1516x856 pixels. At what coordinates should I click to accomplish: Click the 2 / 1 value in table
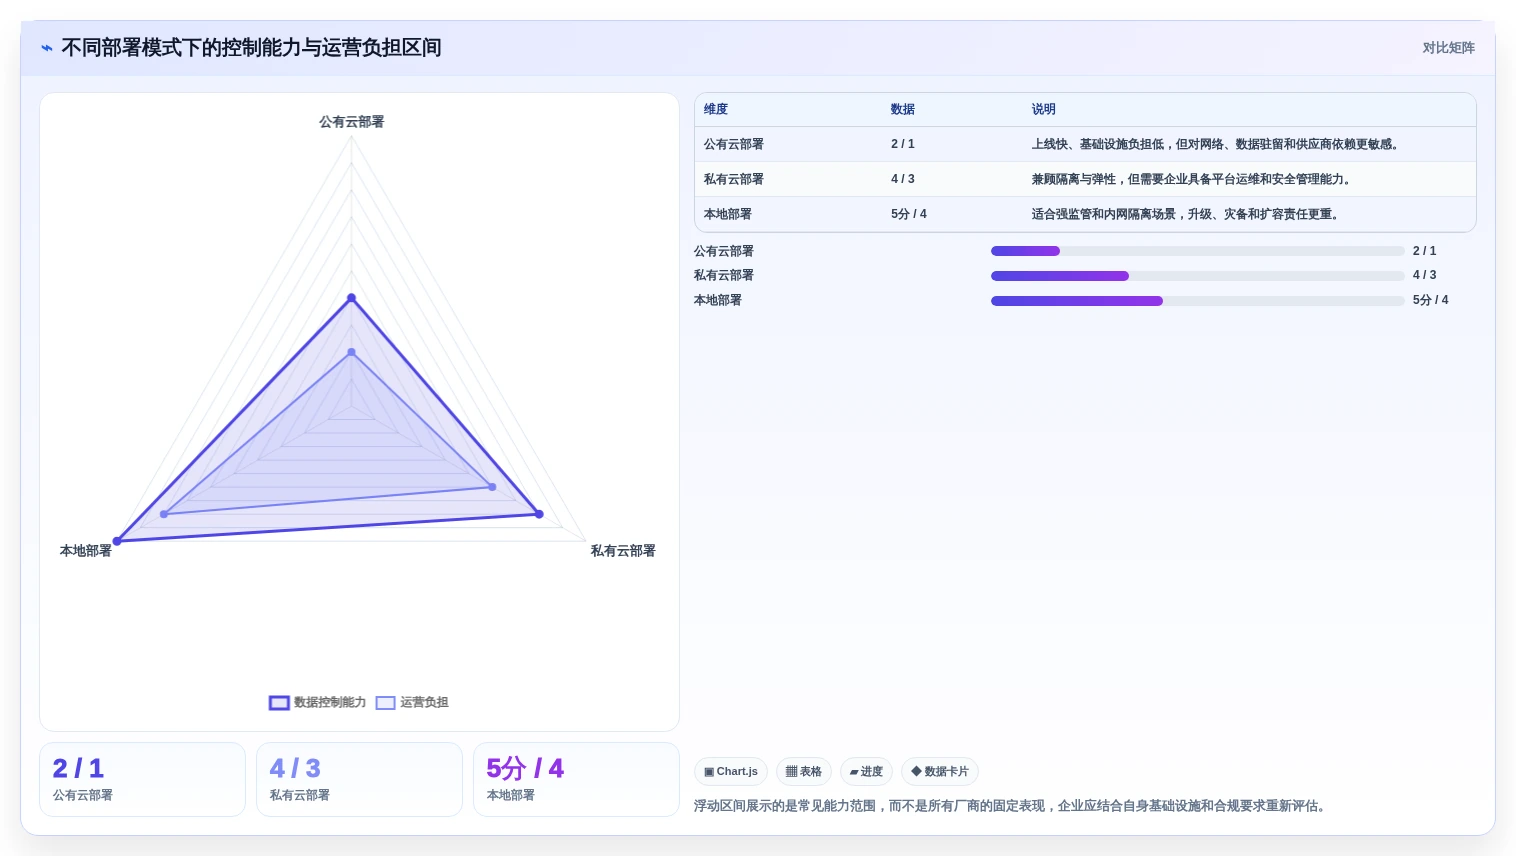click(x=903, y=144)
